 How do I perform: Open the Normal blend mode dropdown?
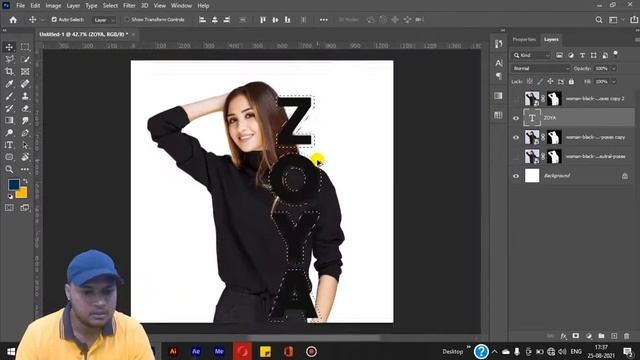coord(541,69)
